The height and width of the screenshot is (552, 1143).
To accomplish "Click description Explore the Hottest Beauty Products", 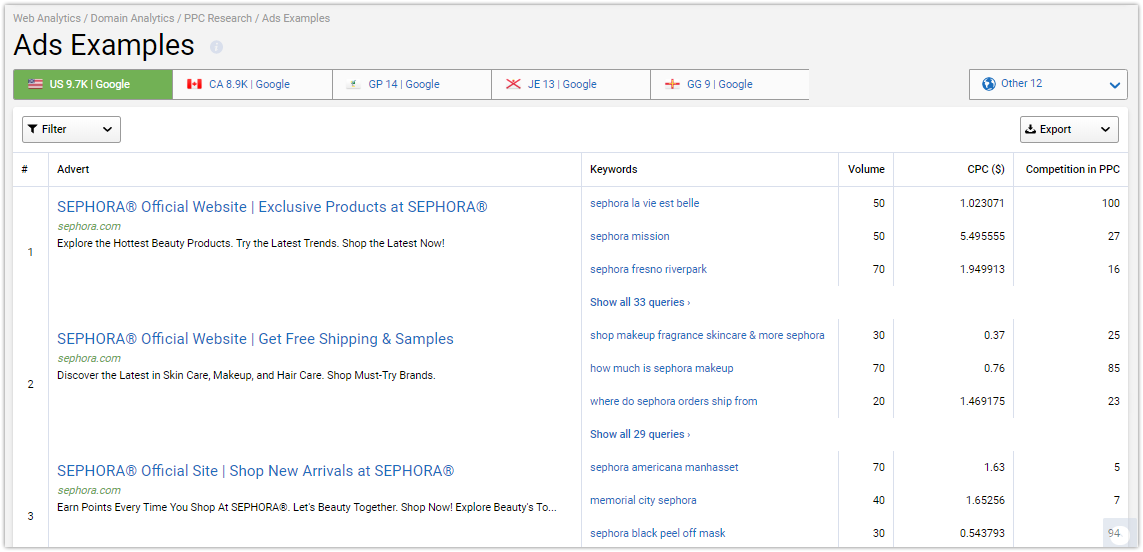I will (x=251, y=244).
